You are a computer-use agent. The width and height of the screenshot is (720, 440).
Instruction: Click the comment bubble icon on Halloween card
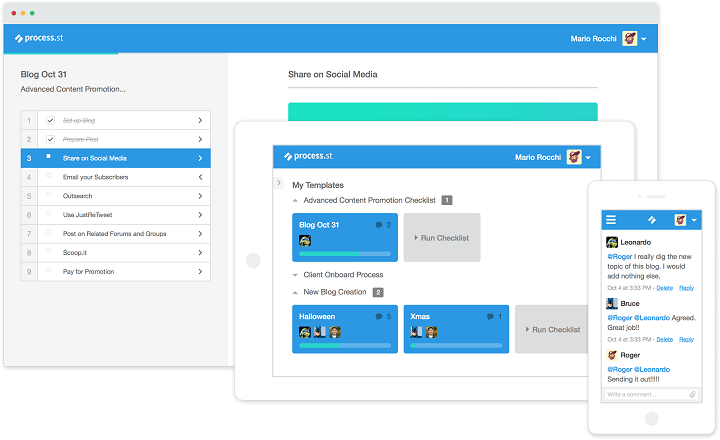[379, 316]
